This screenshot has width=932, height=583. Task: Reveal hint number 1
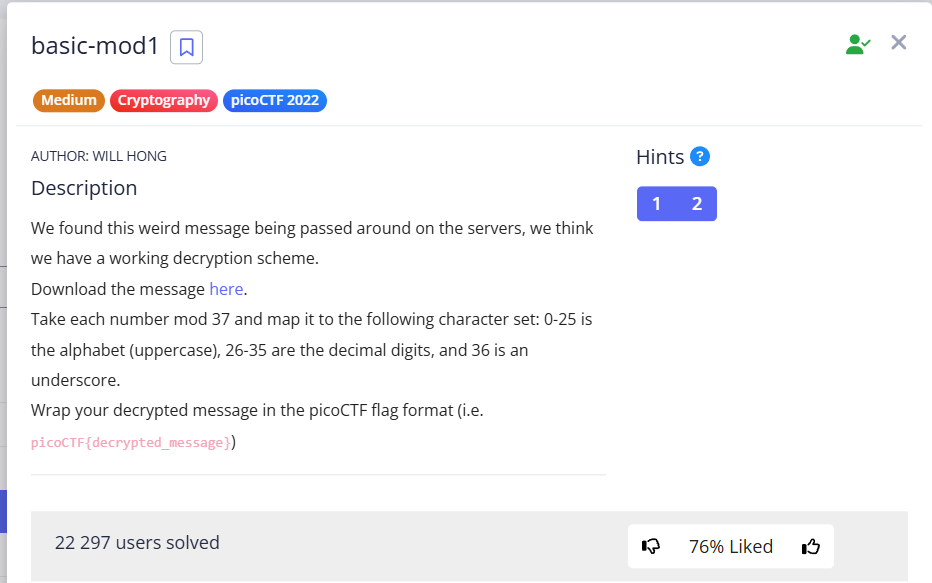coord(656,204)
